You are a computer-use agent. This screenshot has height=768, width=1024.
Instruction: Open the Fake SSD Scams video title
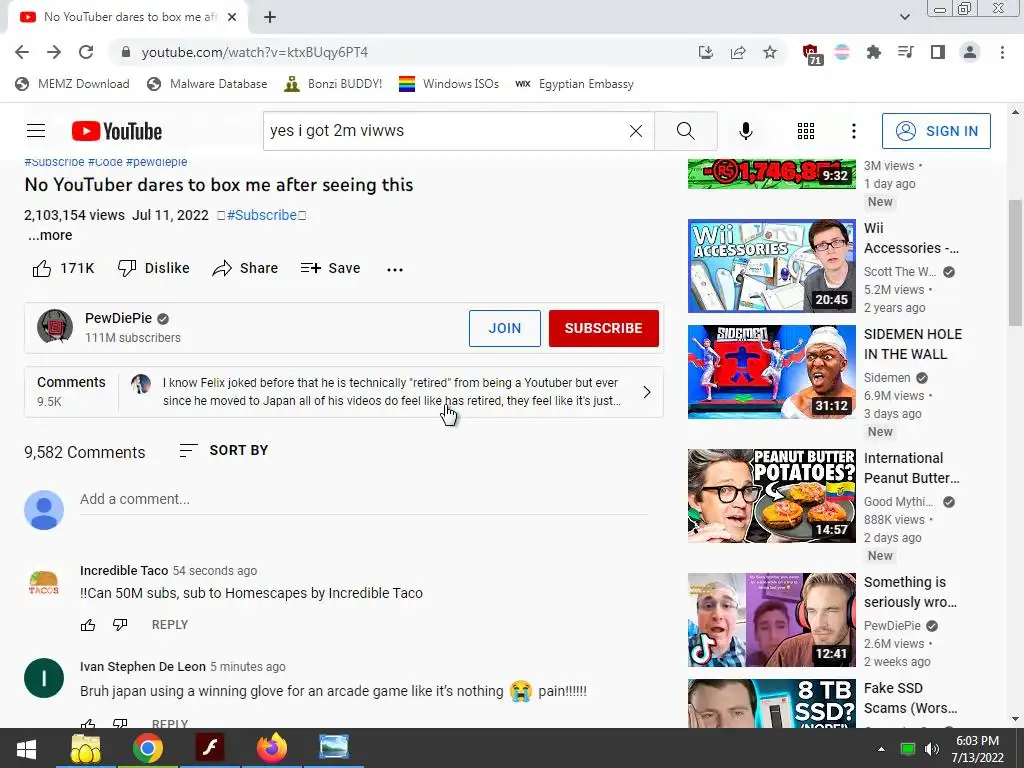tap(910, 698)
